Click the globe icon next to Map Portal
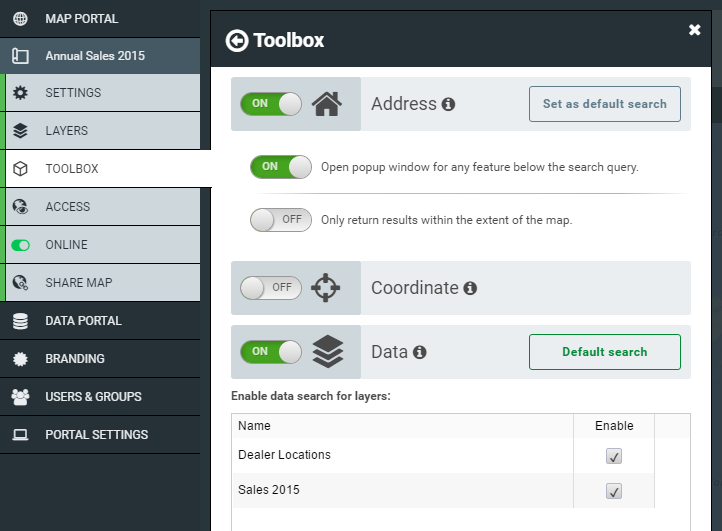722x531 pixels. pyautogui.click(x=20, y=19)
